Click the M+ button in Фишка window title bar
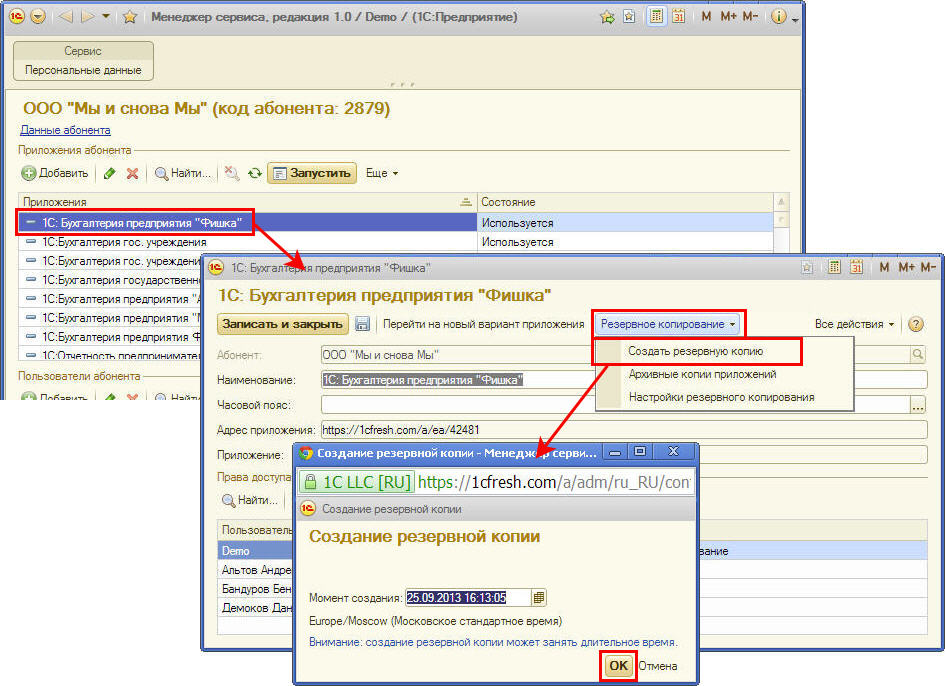Viewport: 945px width, 686px height. point(906,267)
